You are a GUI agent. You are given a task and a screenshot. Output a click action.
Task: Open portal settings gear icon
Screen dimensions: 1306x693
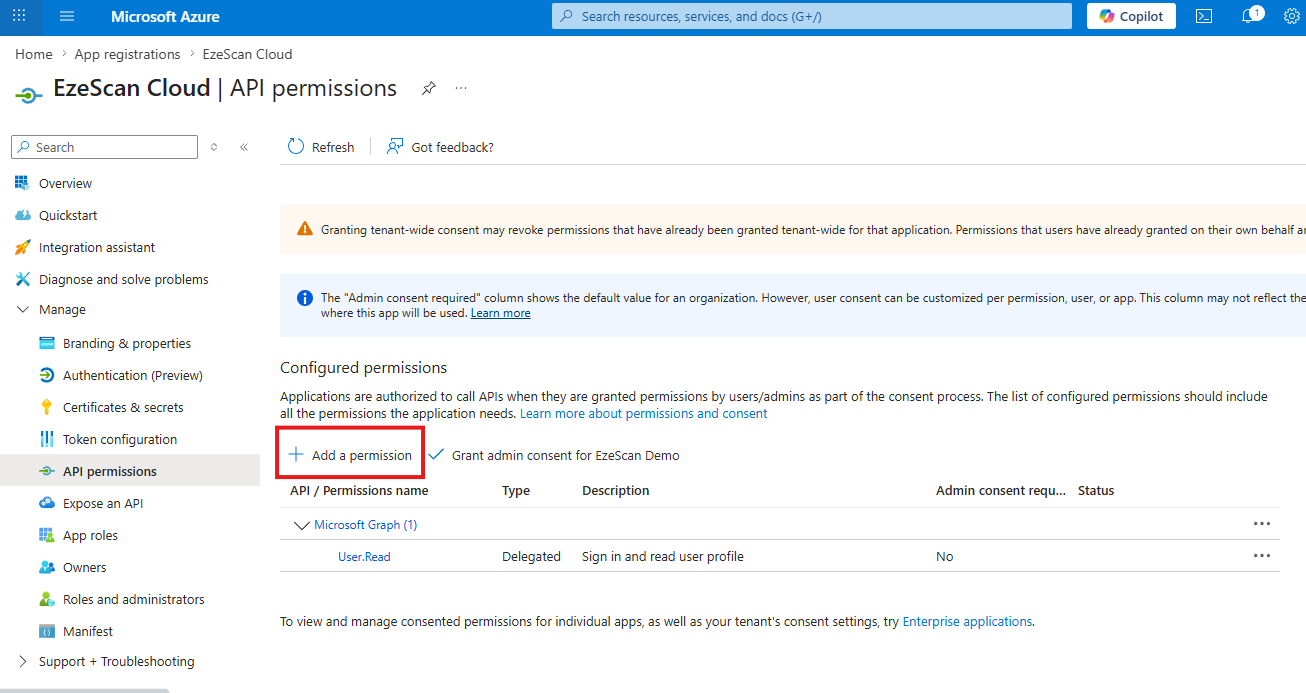click(x=1291, y=16)
